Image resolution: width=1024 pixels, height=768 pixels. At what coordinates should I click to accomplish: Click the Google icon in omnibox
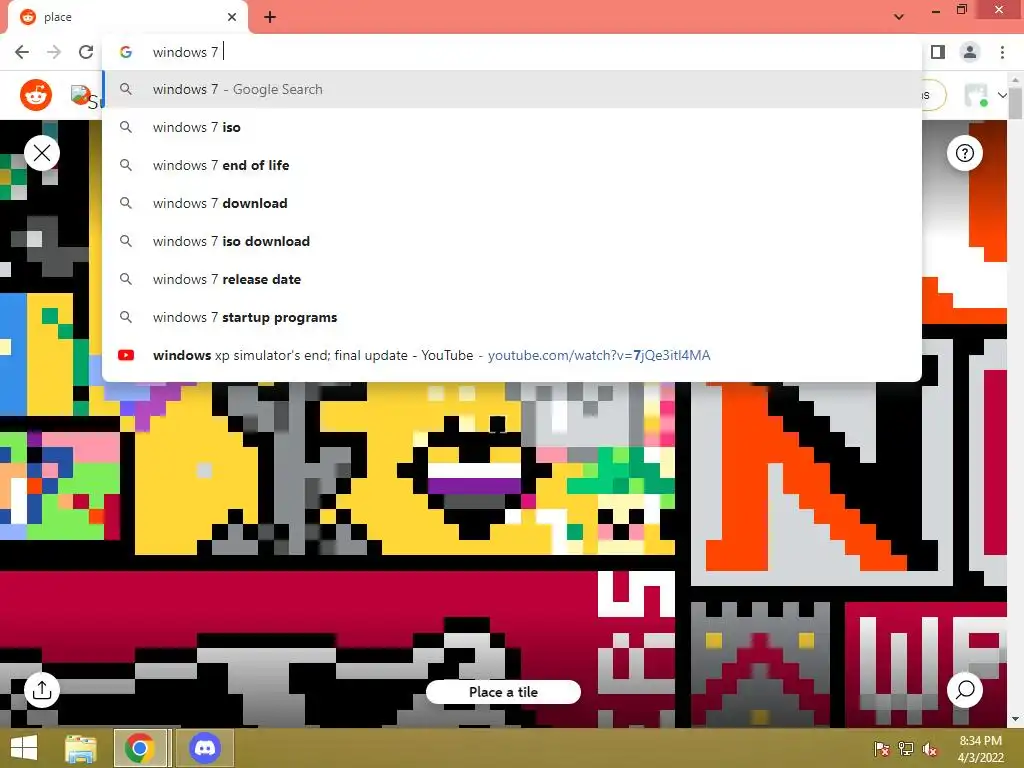(x=126, y=52)
